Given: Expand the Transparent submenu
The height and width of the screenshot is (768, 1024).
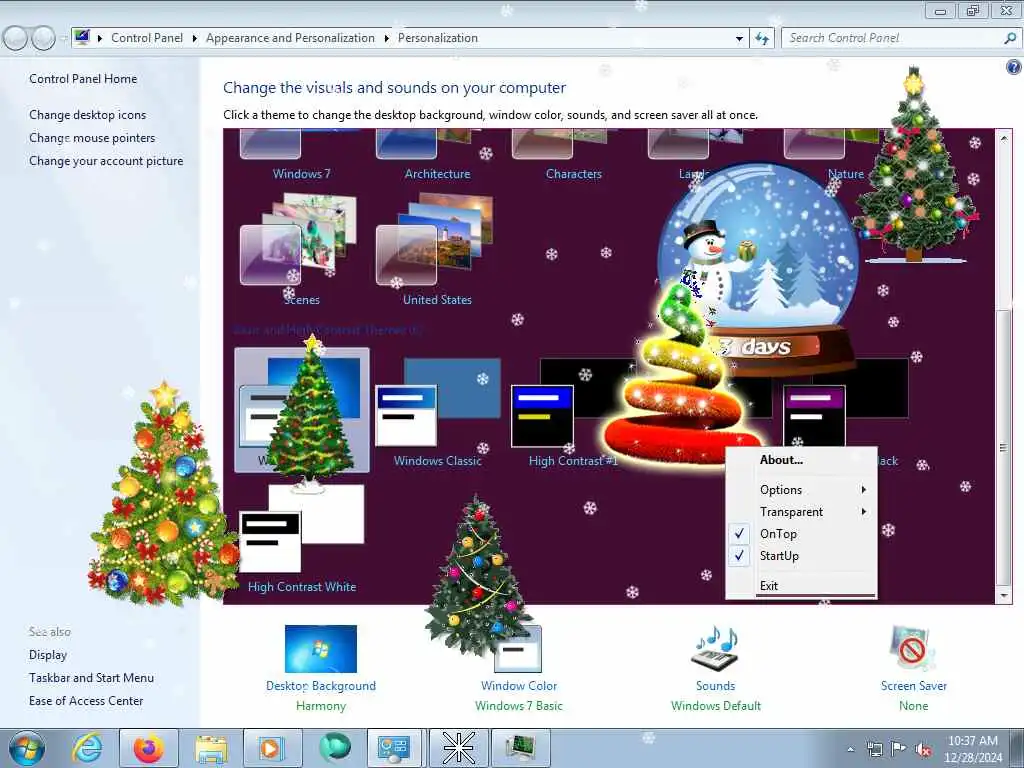Looking at the screenshot, I should click(801, 512).
